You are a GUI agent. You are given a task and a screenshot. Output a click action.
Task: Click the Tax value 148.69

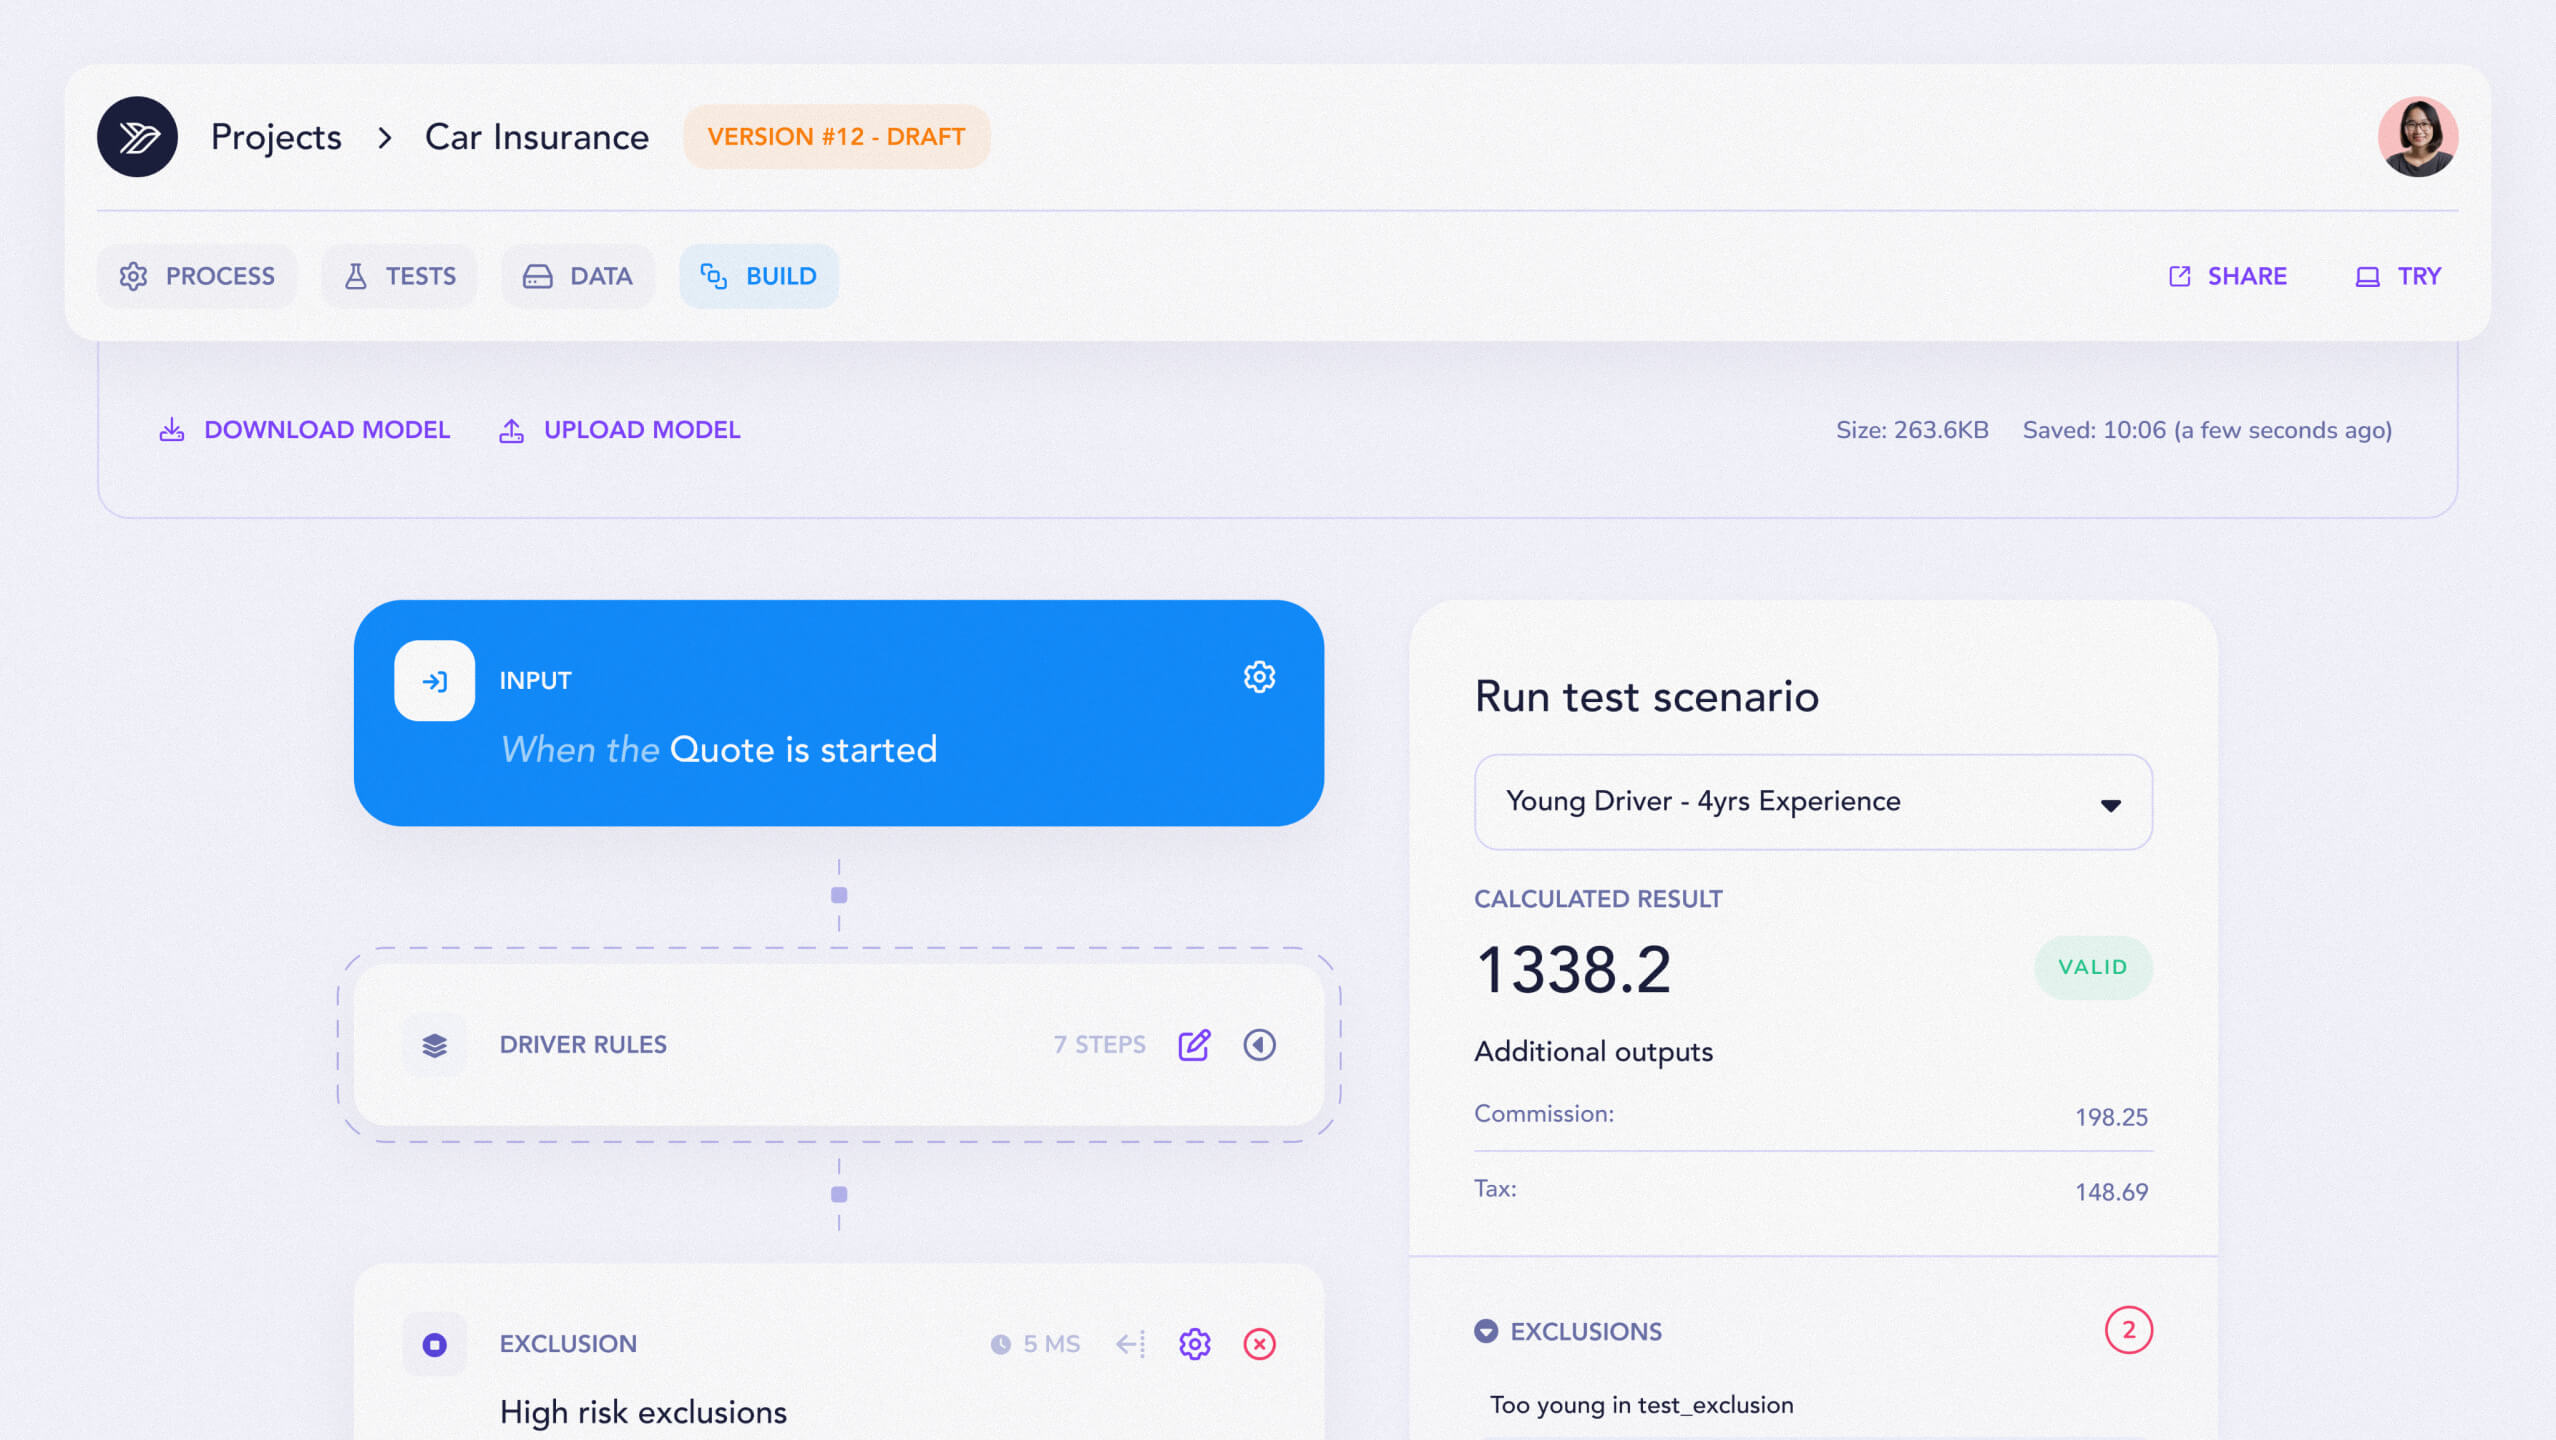tap(2111, 1192)
